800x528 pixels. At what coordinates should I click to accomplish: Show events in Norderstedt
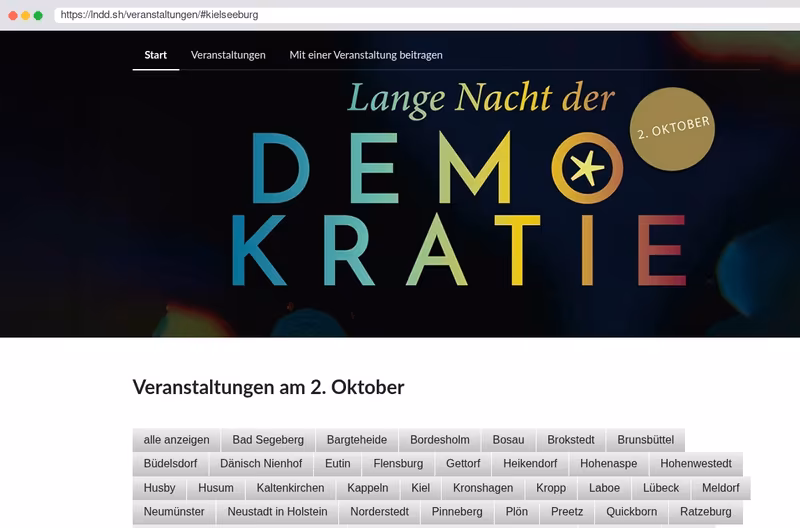(380, 512)
